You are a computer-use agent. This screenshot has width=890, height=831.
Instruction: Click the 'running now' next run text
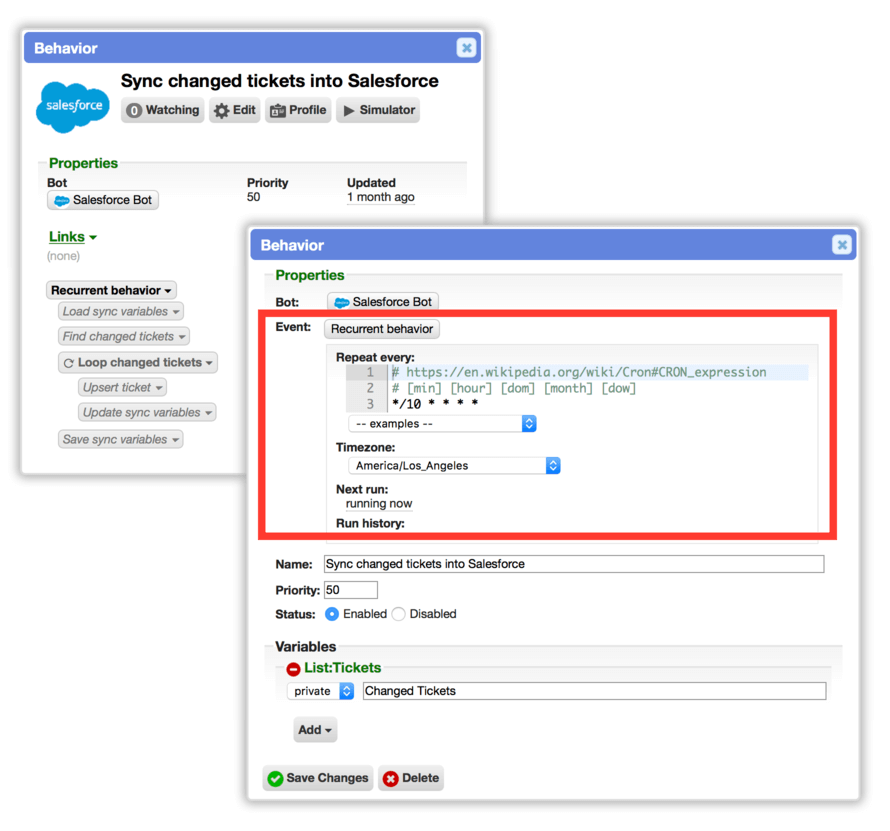pos(379,503)
